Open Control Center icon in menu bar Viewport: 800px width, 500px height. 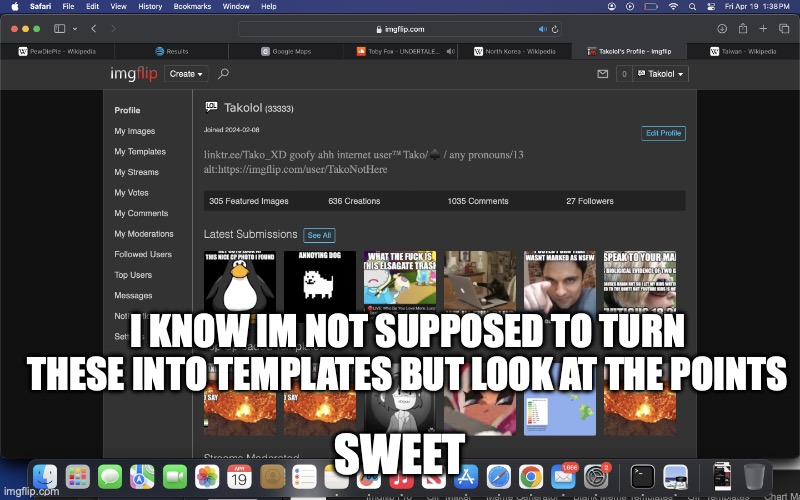(x=711, y=6)
